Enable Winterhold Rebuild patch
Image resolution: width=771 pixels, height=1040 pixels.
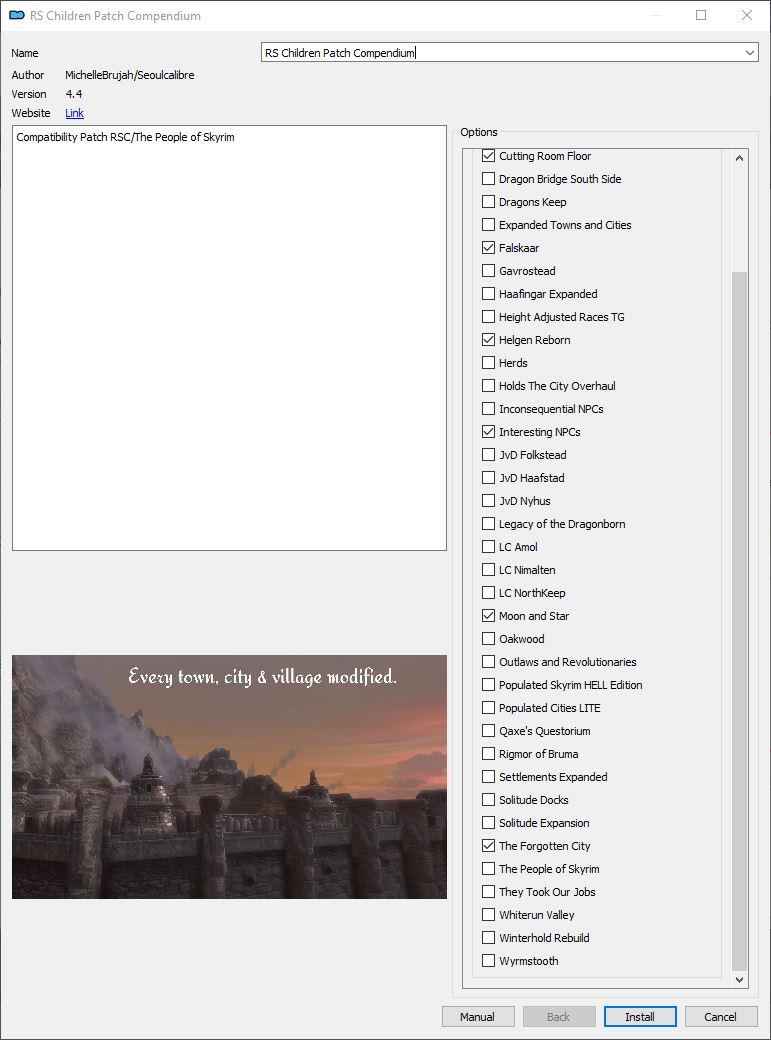(488, 938)
